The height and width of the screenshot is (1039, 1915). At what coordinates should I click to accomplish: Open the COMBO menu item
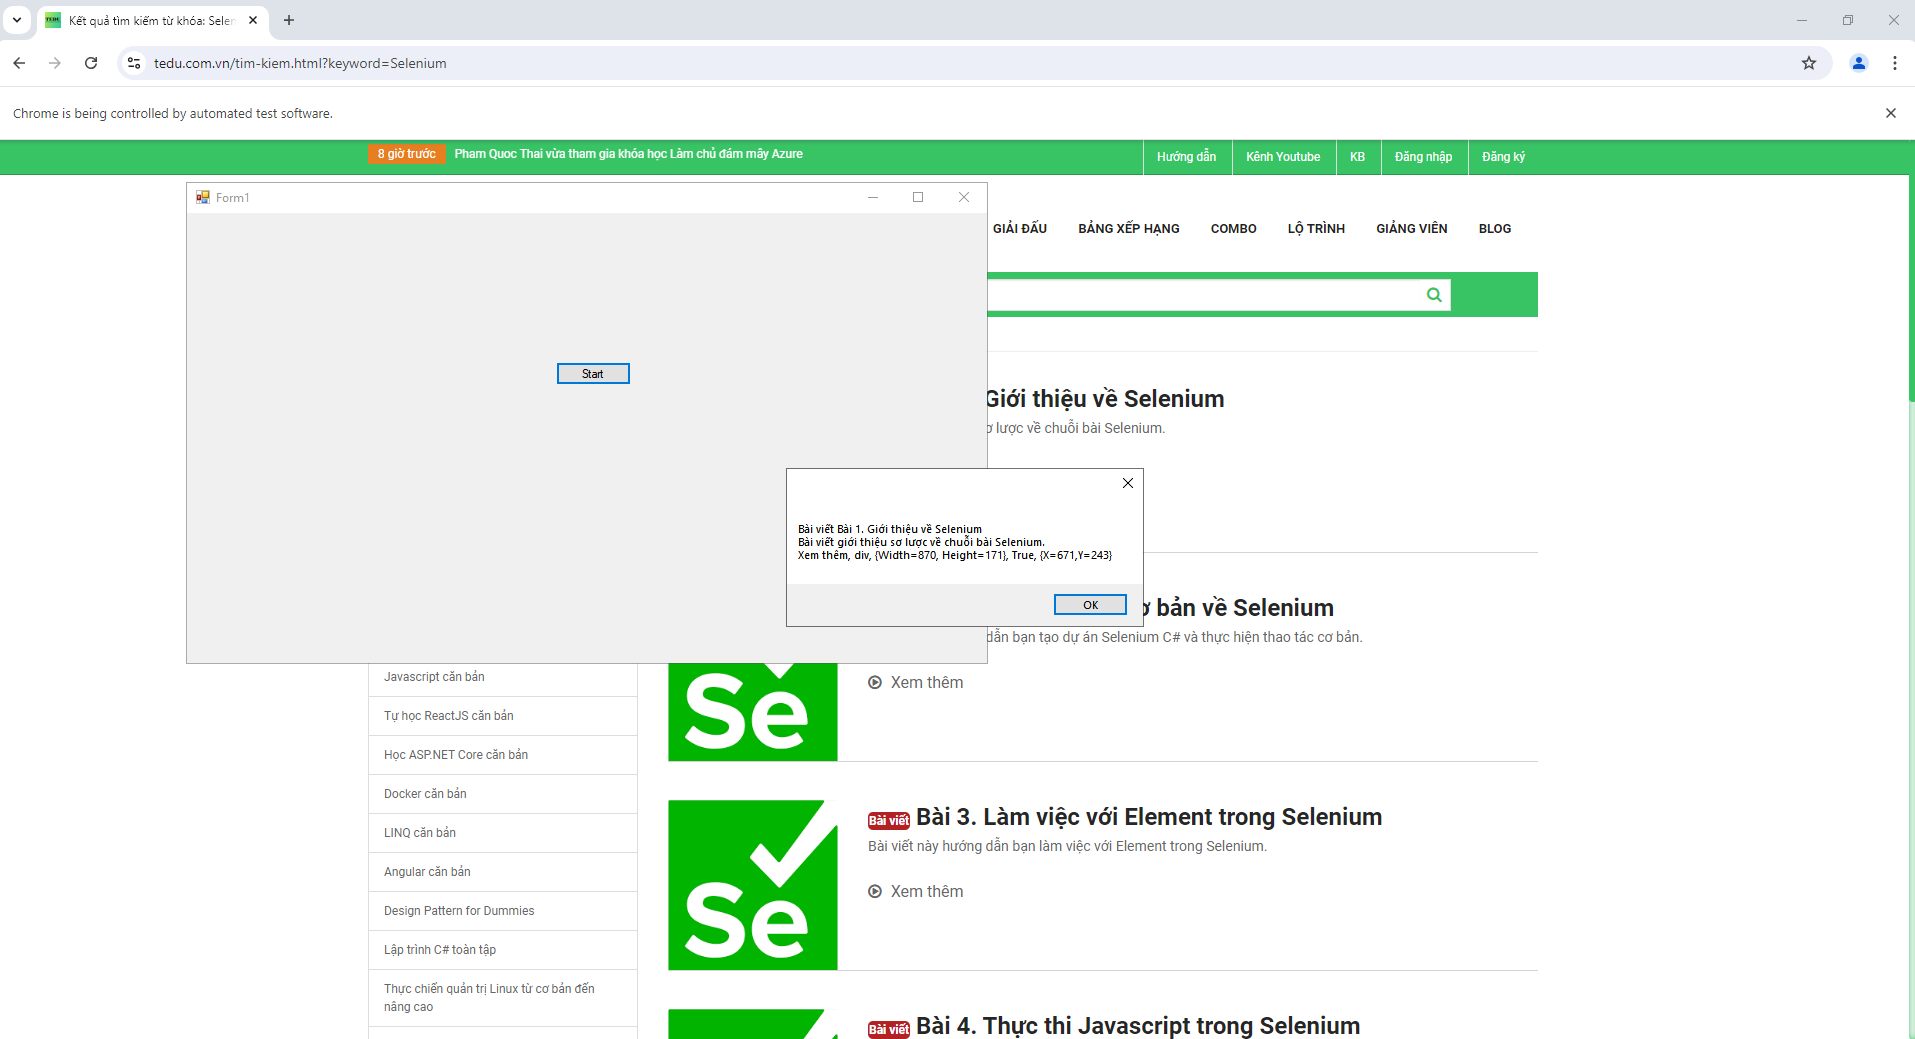coord(1233,229)
